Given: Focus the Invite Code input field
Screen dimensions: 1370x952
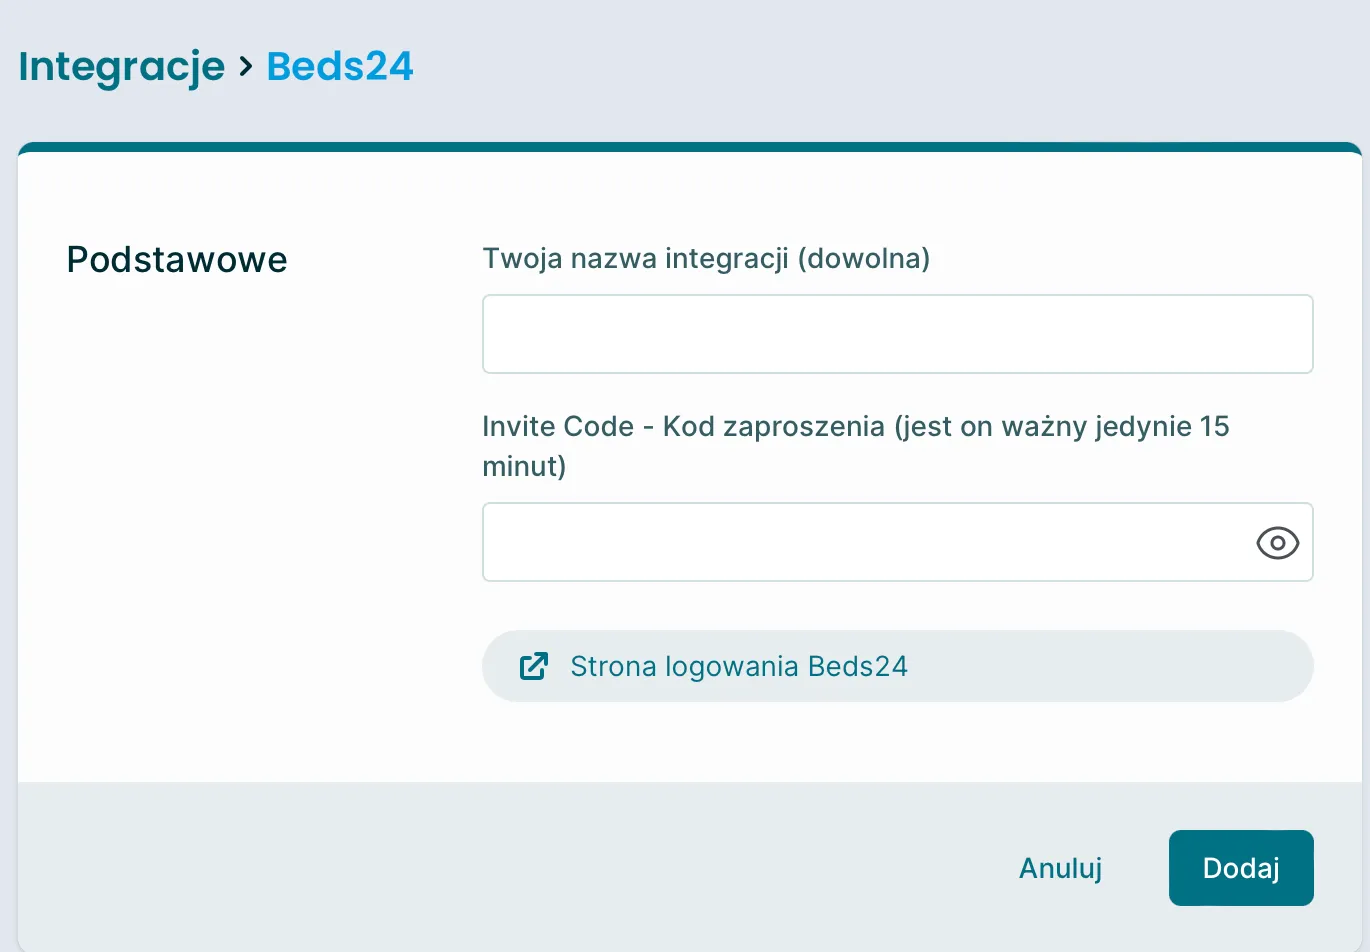Looking at the screenshot, I should (897, 542).
